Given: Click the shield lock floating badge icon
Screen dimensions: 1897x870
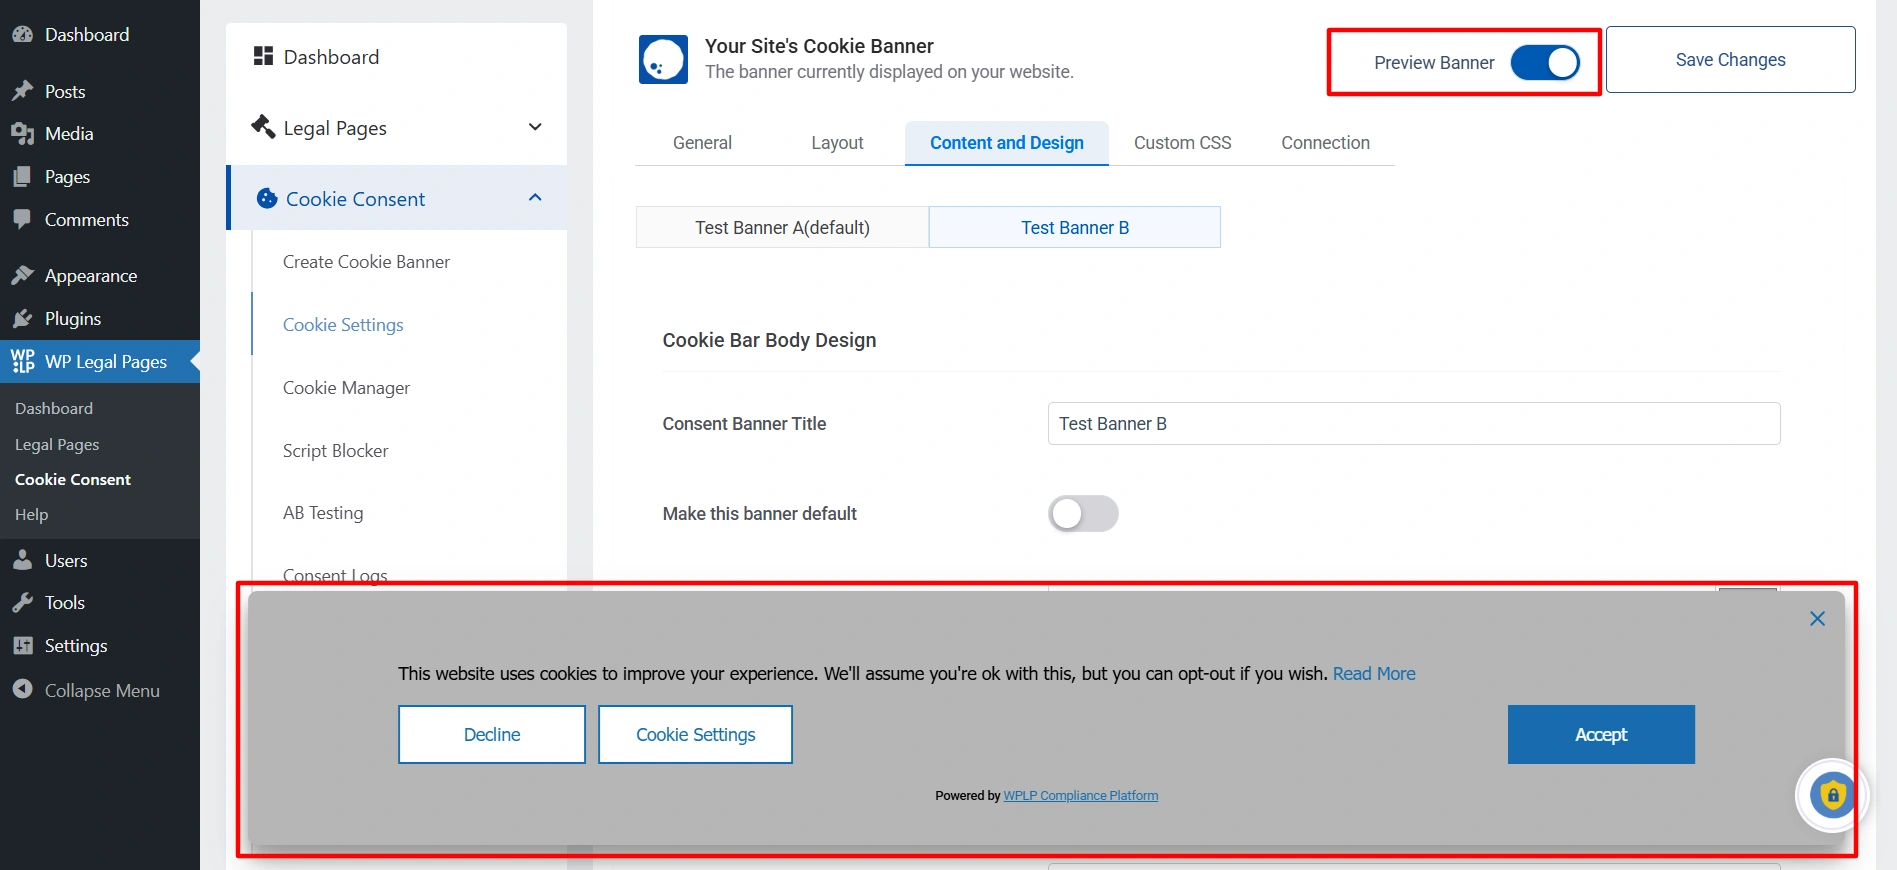Looking at the screenshot, I should click(1831, 795).
